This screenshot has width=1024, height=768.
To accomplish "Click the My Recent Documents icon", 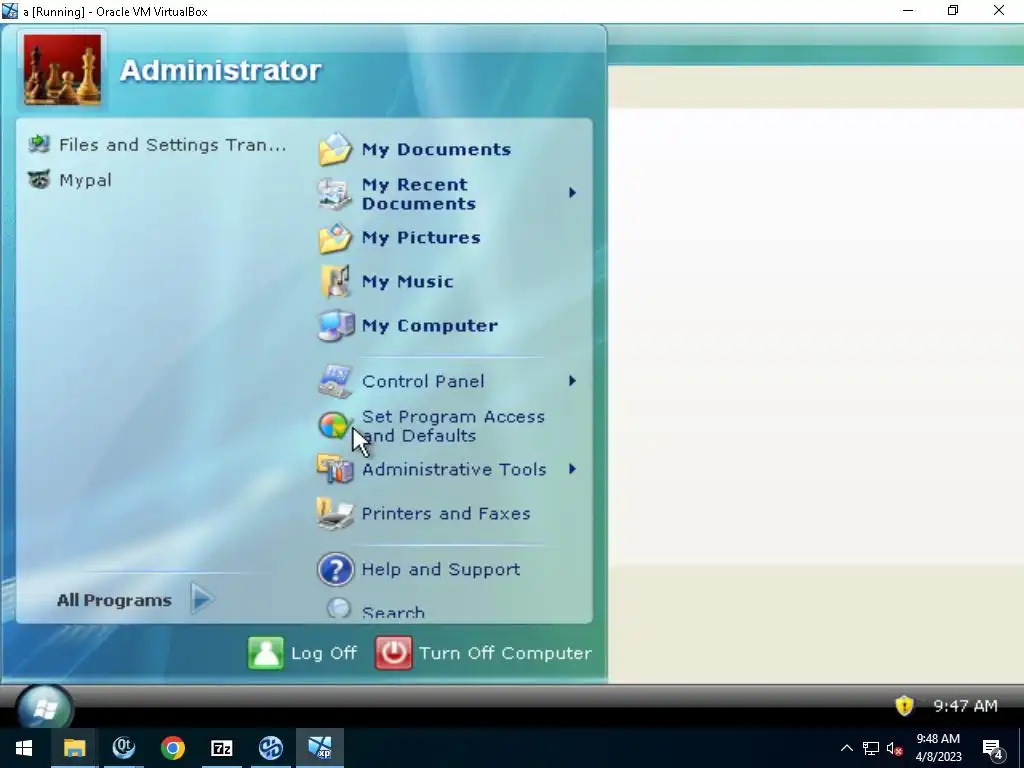I will (335, 193).
